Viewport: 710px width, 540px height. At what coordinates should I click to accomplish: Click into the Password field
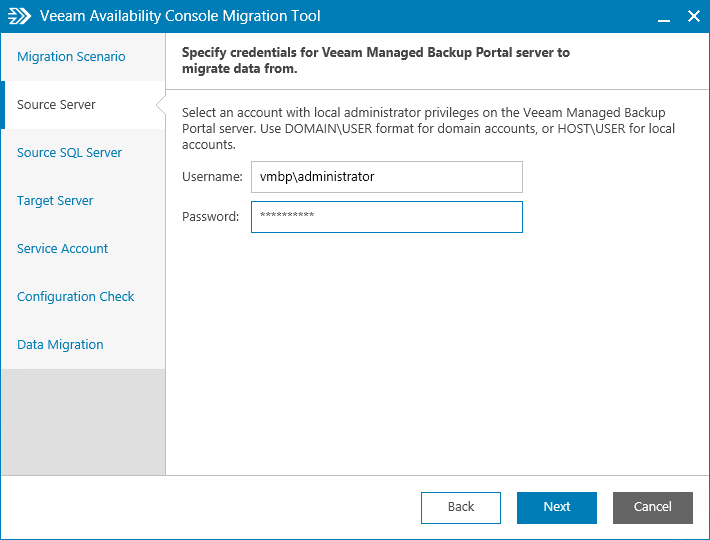point(386,217)
